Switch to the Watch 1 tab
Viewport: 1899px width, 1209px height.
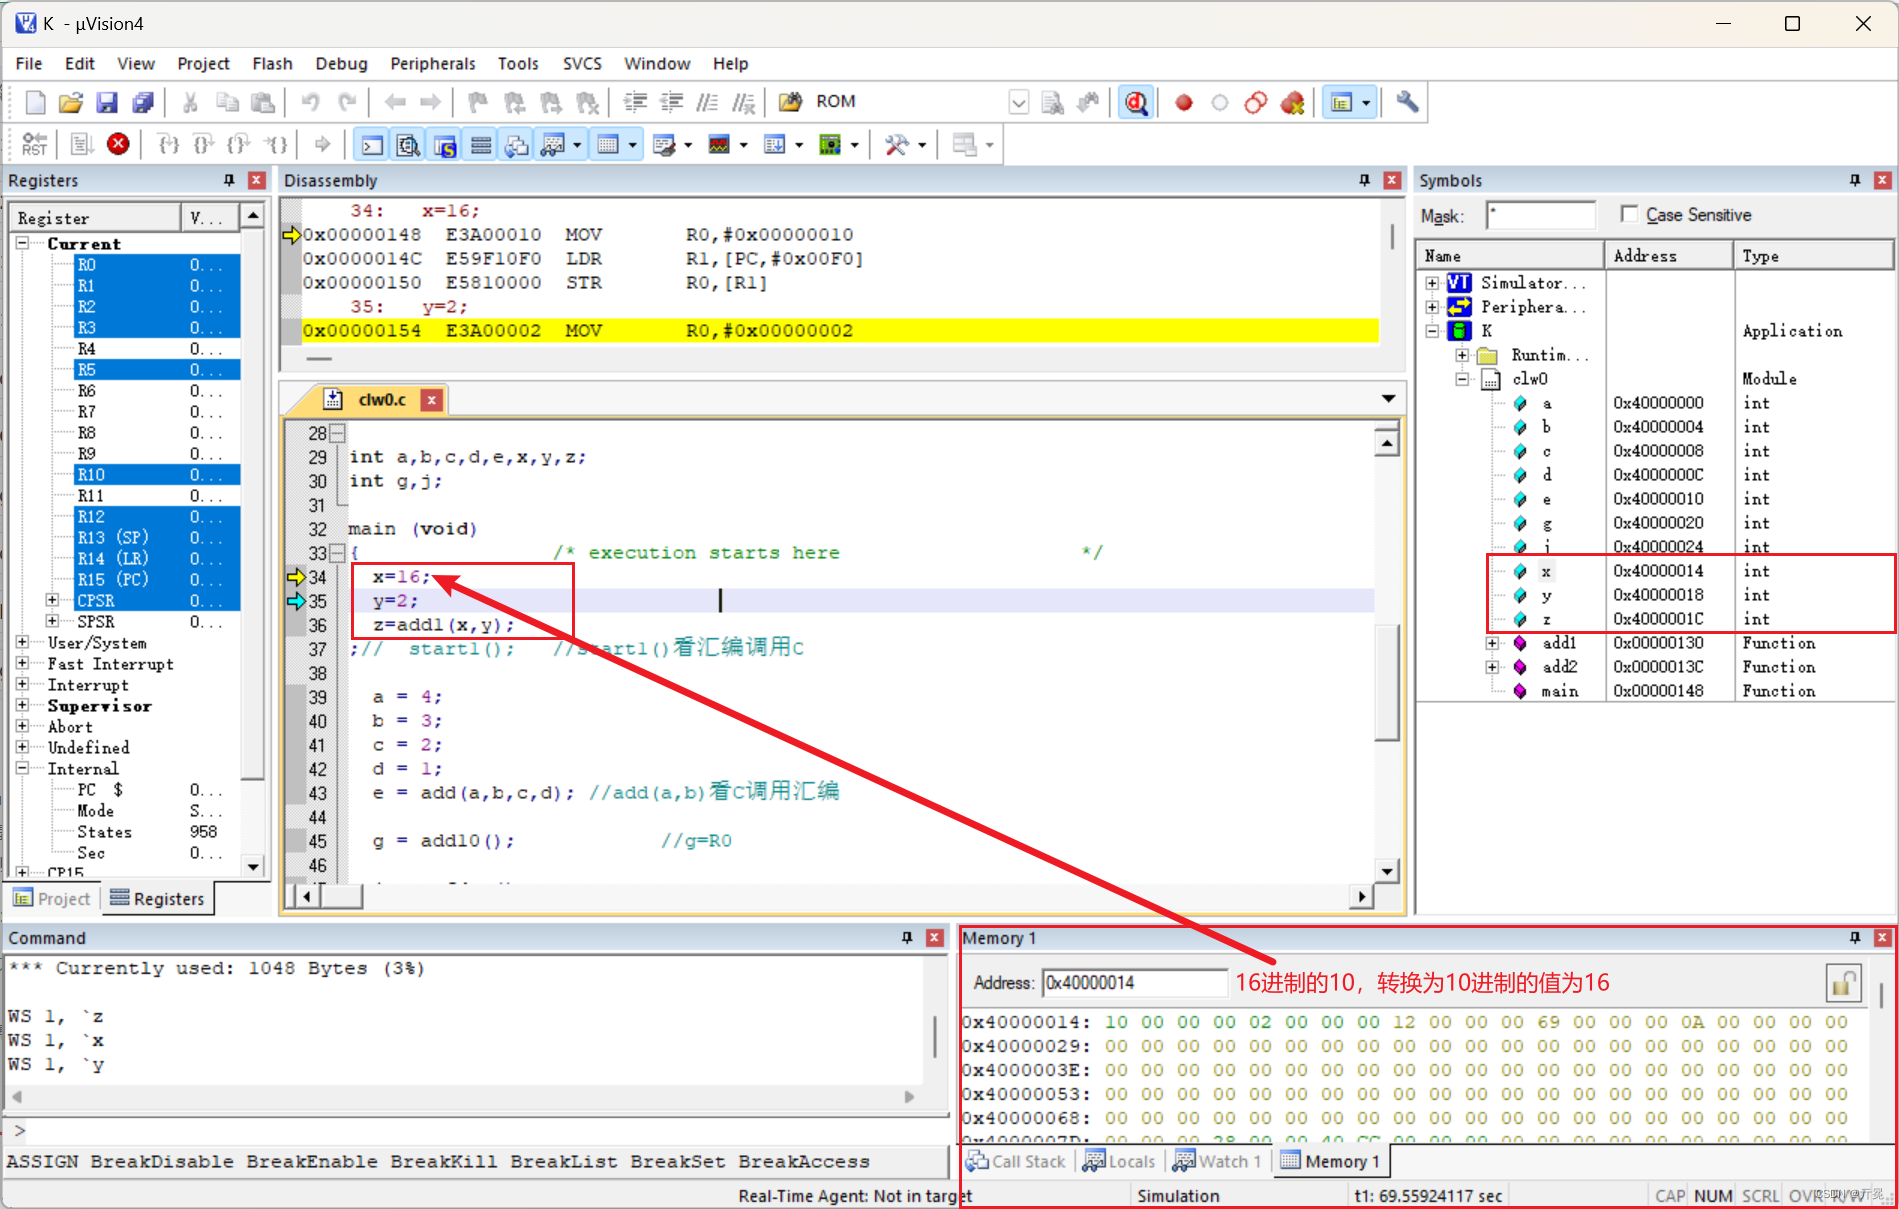click(x=1218, y=1161)
